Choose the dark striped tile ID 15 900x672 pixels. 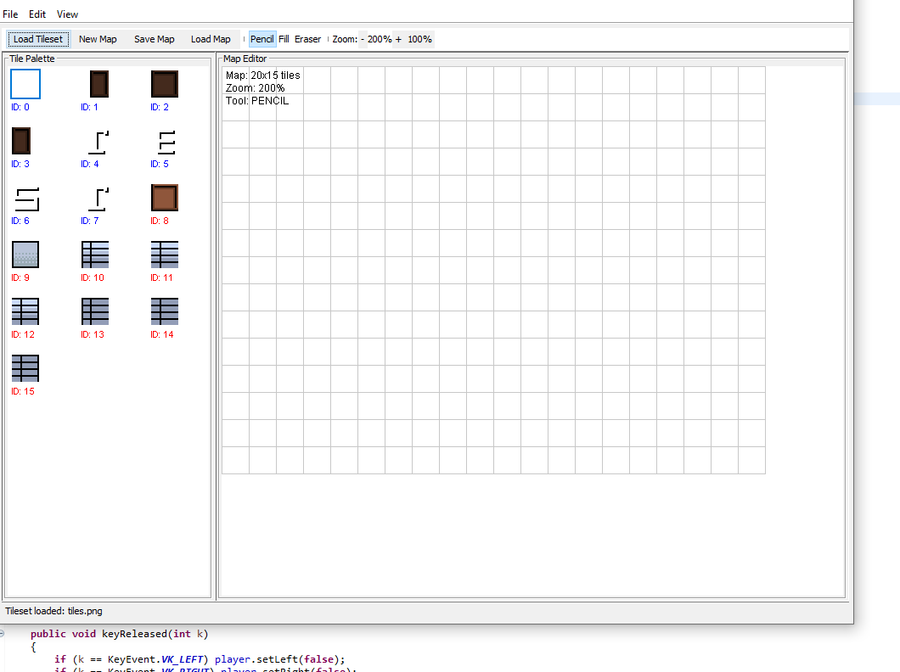tap(25, 368)
